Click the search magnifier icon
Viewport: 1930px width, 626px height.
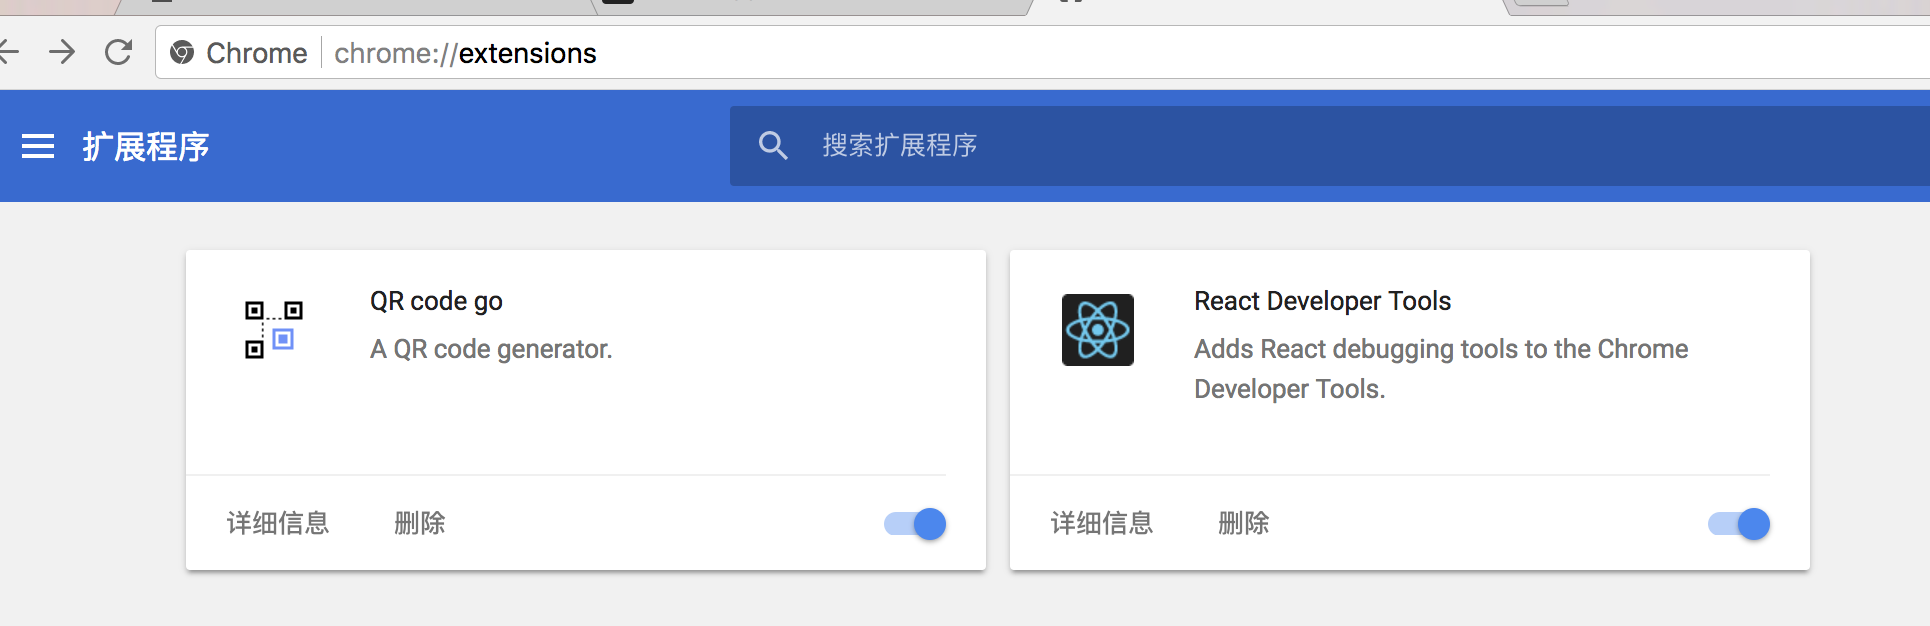pos(773,146)
